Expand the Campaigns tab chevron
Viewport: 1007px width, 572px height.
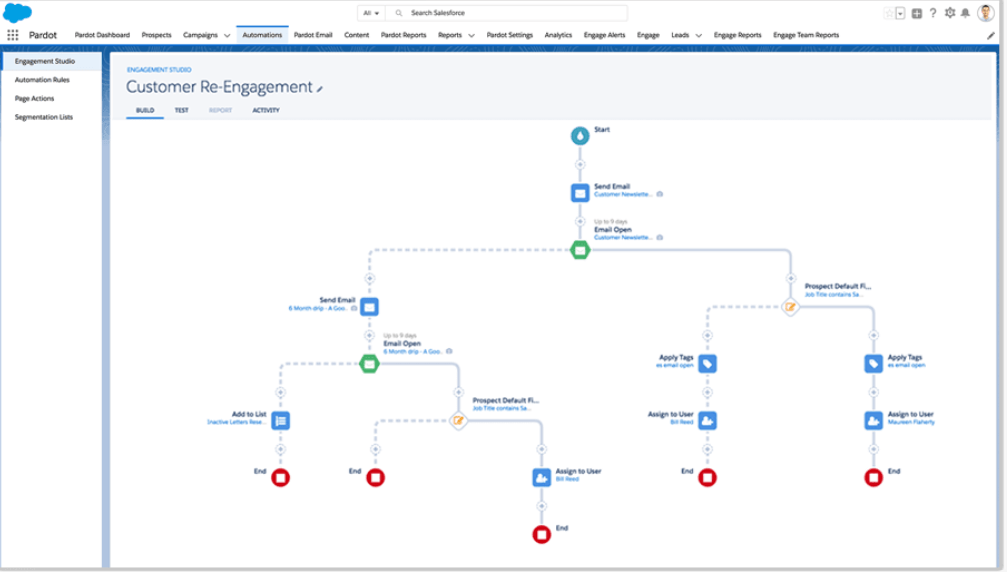(227, 36)
